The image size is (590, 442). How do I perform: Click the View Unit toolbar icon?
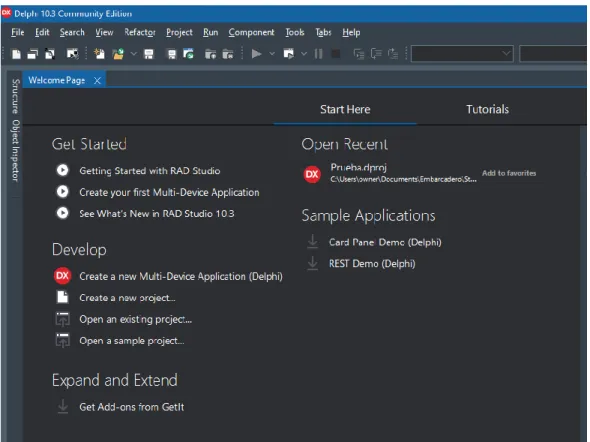[16, 54]
